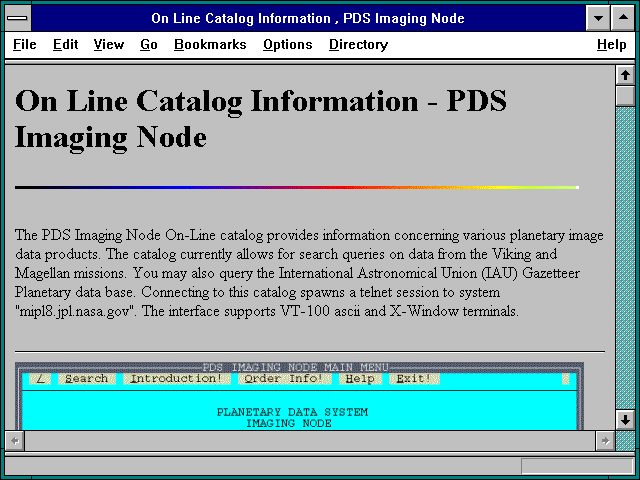Click the minimize down-arrow title button

pyautogui.click(x=598, y=18)
